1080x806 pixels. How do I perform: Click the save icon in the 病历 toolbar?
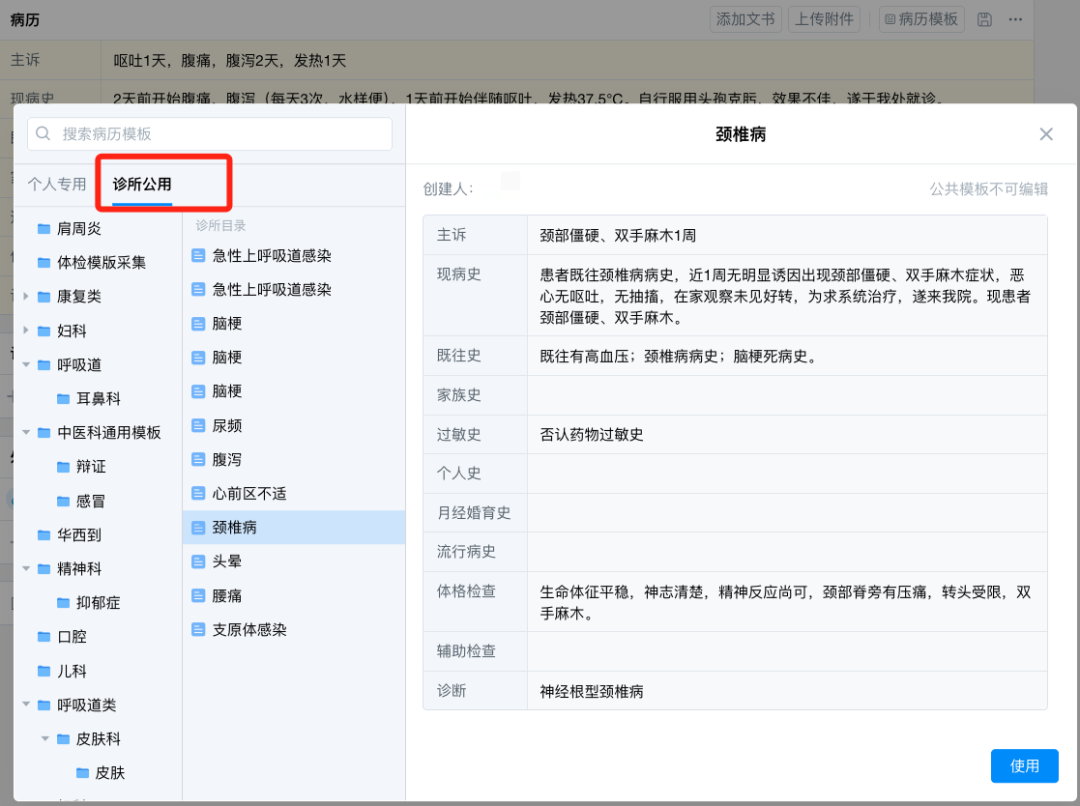pos(984,20)
